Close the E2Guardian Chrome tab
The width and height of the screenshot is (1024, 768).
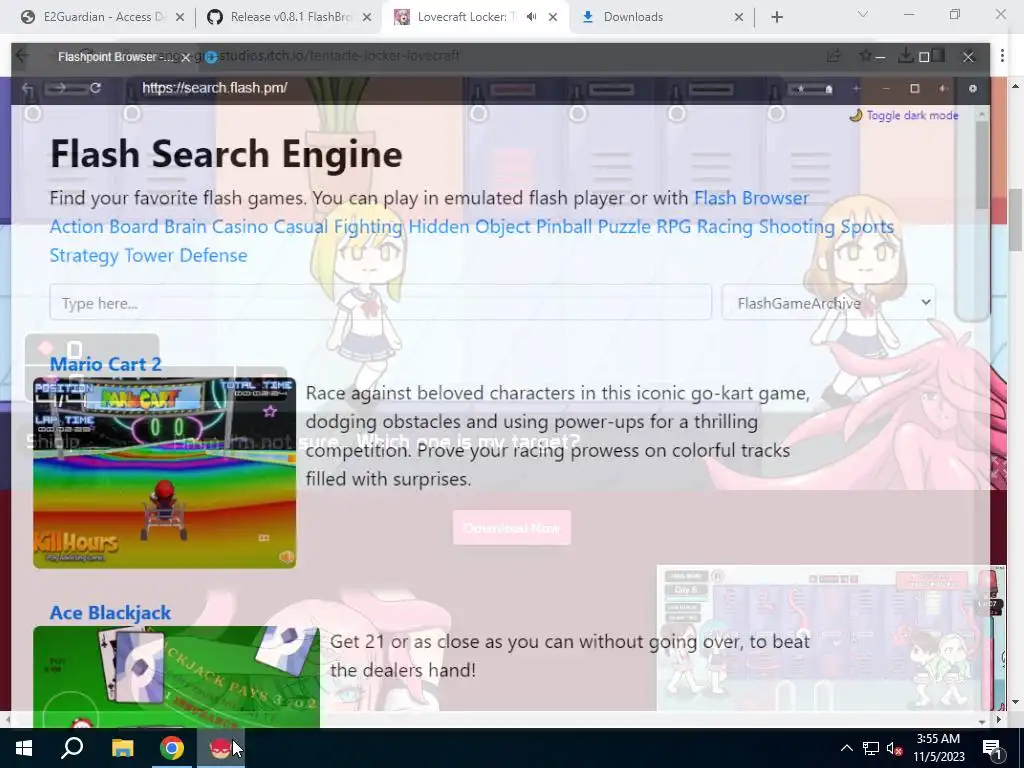180,17
